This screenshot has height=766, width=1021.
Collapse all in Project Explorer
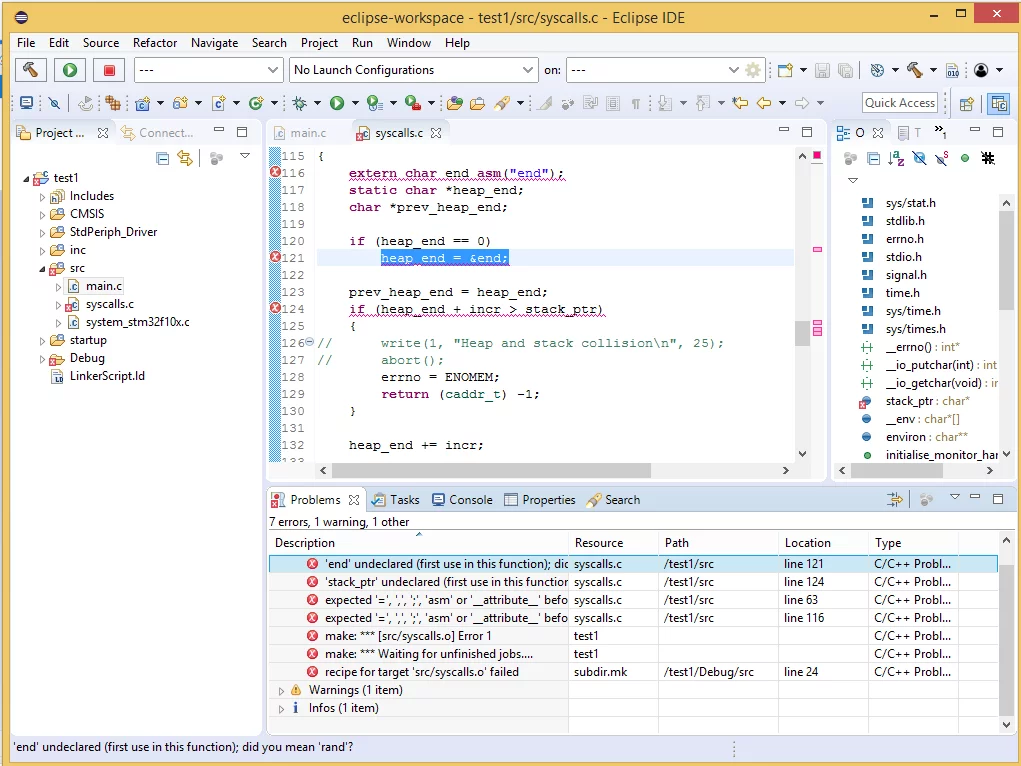click(163, 158)
